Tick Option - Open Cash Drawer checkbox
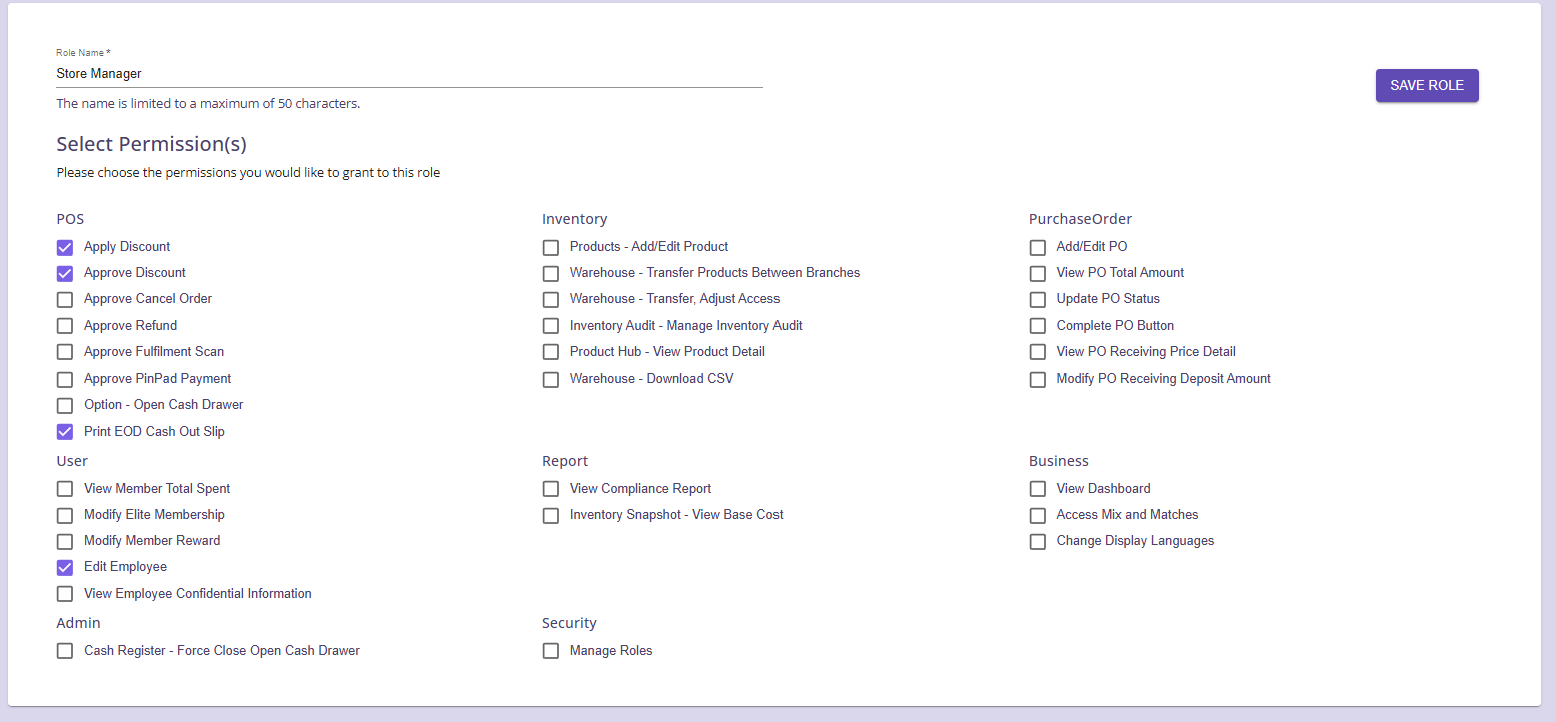1556x722 pixels. tap(65, 406)
